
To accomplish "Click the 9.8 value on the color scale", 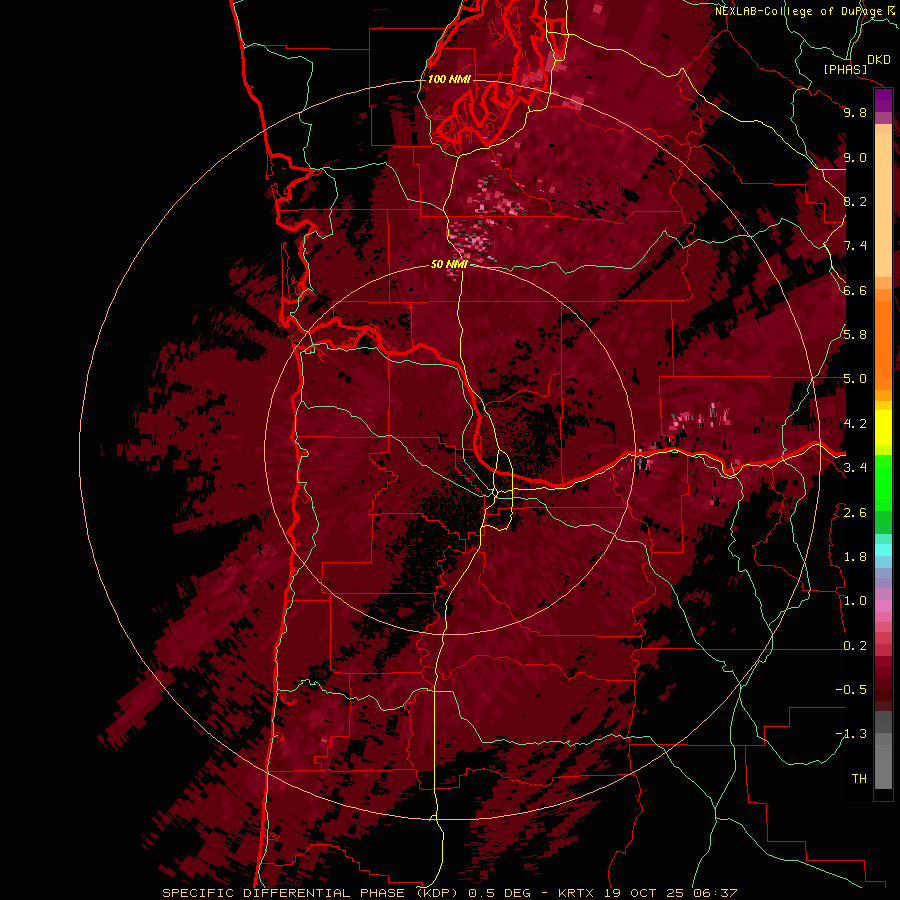I will (855, 113).
